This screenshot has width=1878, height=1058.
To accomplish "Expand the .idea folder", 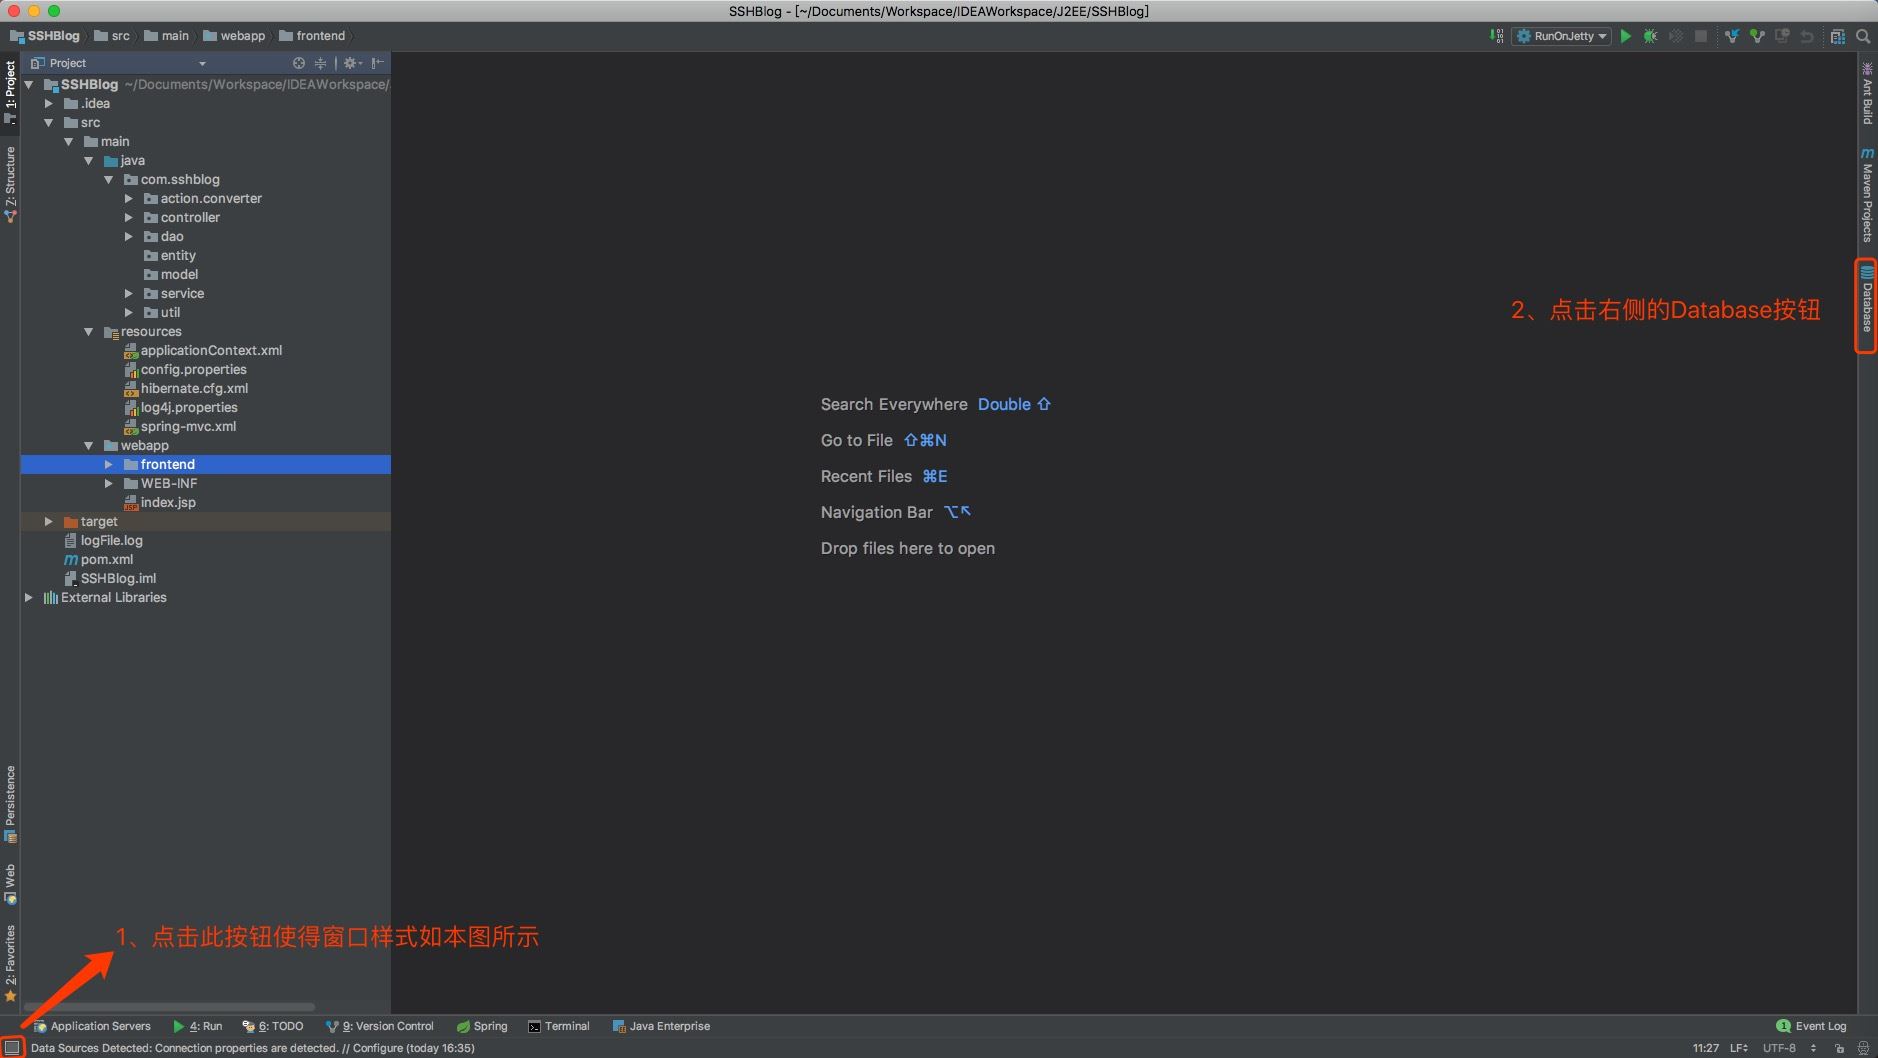I will 48,104.
